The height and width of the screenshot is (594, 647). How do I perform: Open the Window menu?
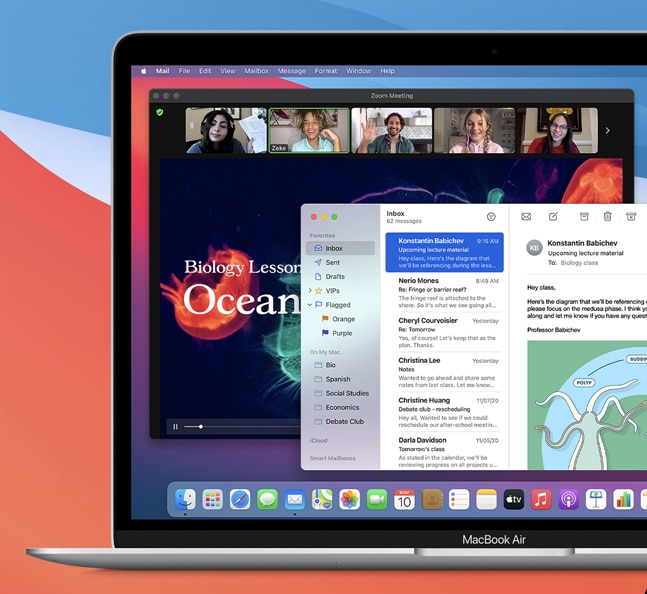pos(359,71)
